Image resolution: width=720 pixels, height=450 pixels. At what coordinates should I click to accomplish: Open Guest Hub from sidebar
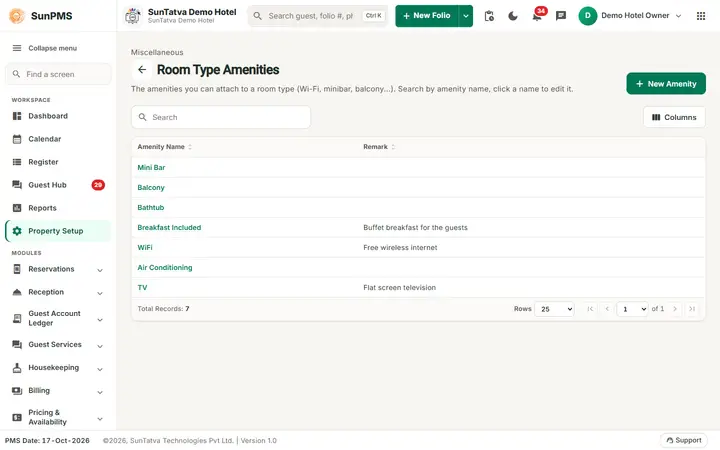(58, 185)
